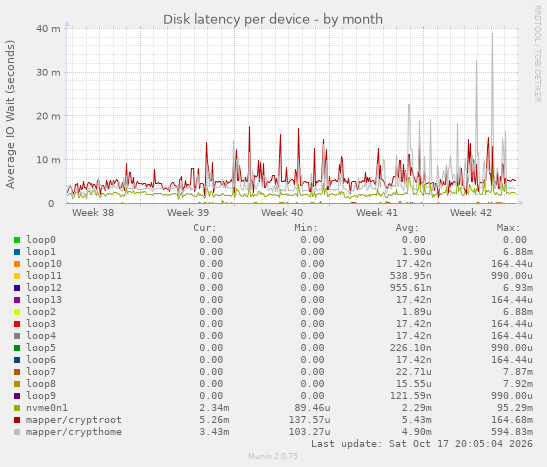Click the 'loop7' legend label
The image size is (547, 467).
[x=41, y=372]
